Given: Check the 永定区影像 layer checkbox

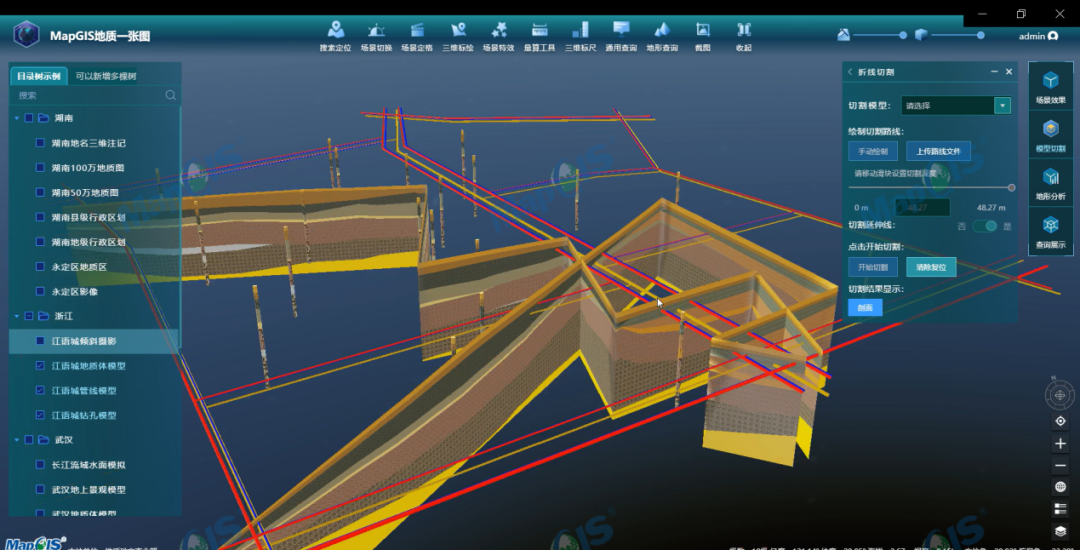Looking at the screenshot, I should pos(40,292).
